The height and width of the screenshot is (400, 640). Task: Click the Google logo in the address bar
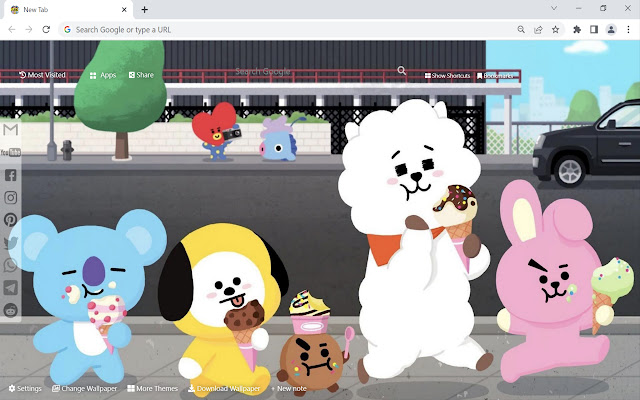tap(67, 29)
